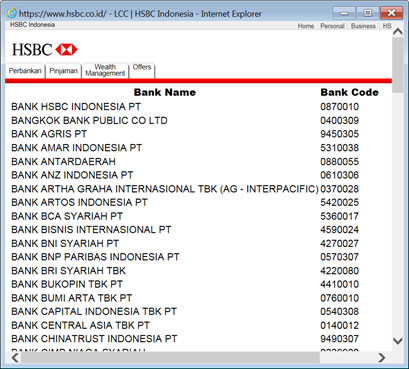Select BANK CHINATRUST INDONESIA PT entry
Screen dimensions: 409x369
pyautogui.click(x=94, y=339)
